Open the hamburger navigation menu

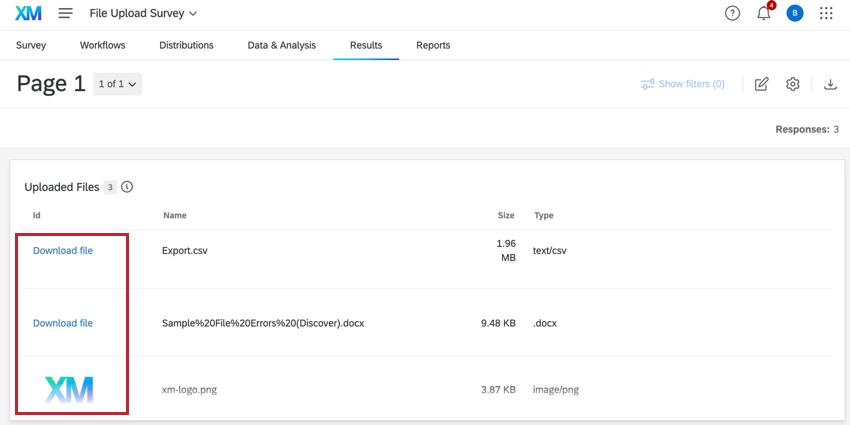pos(66,13)
